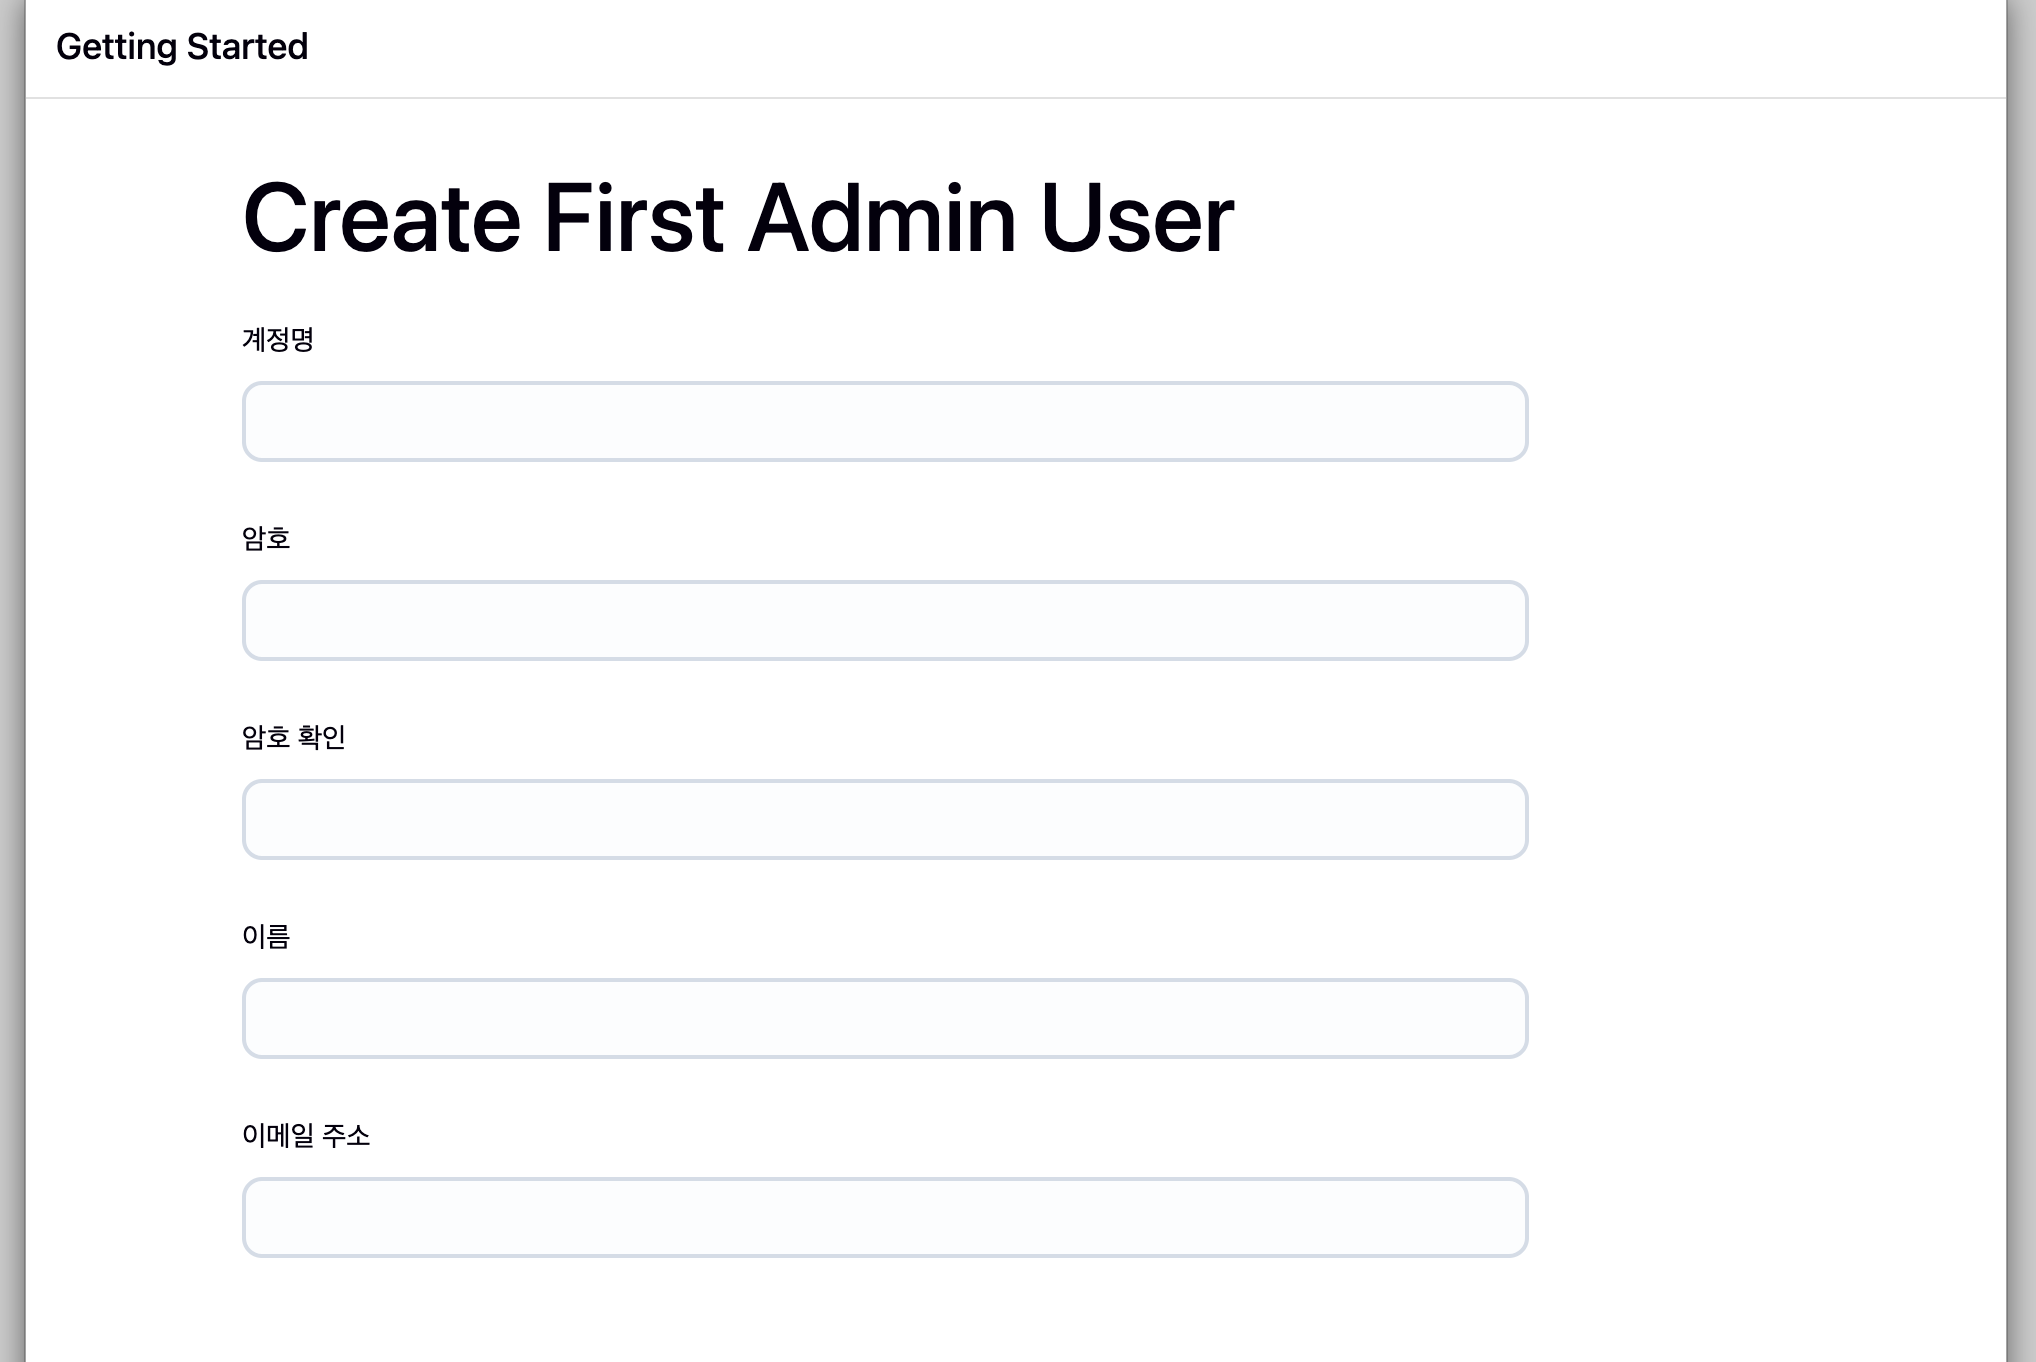Image resolution: width=2036 pixels, height=1362 pixels.
Task: Click the 계정명 field label
Action: [278, 340]
